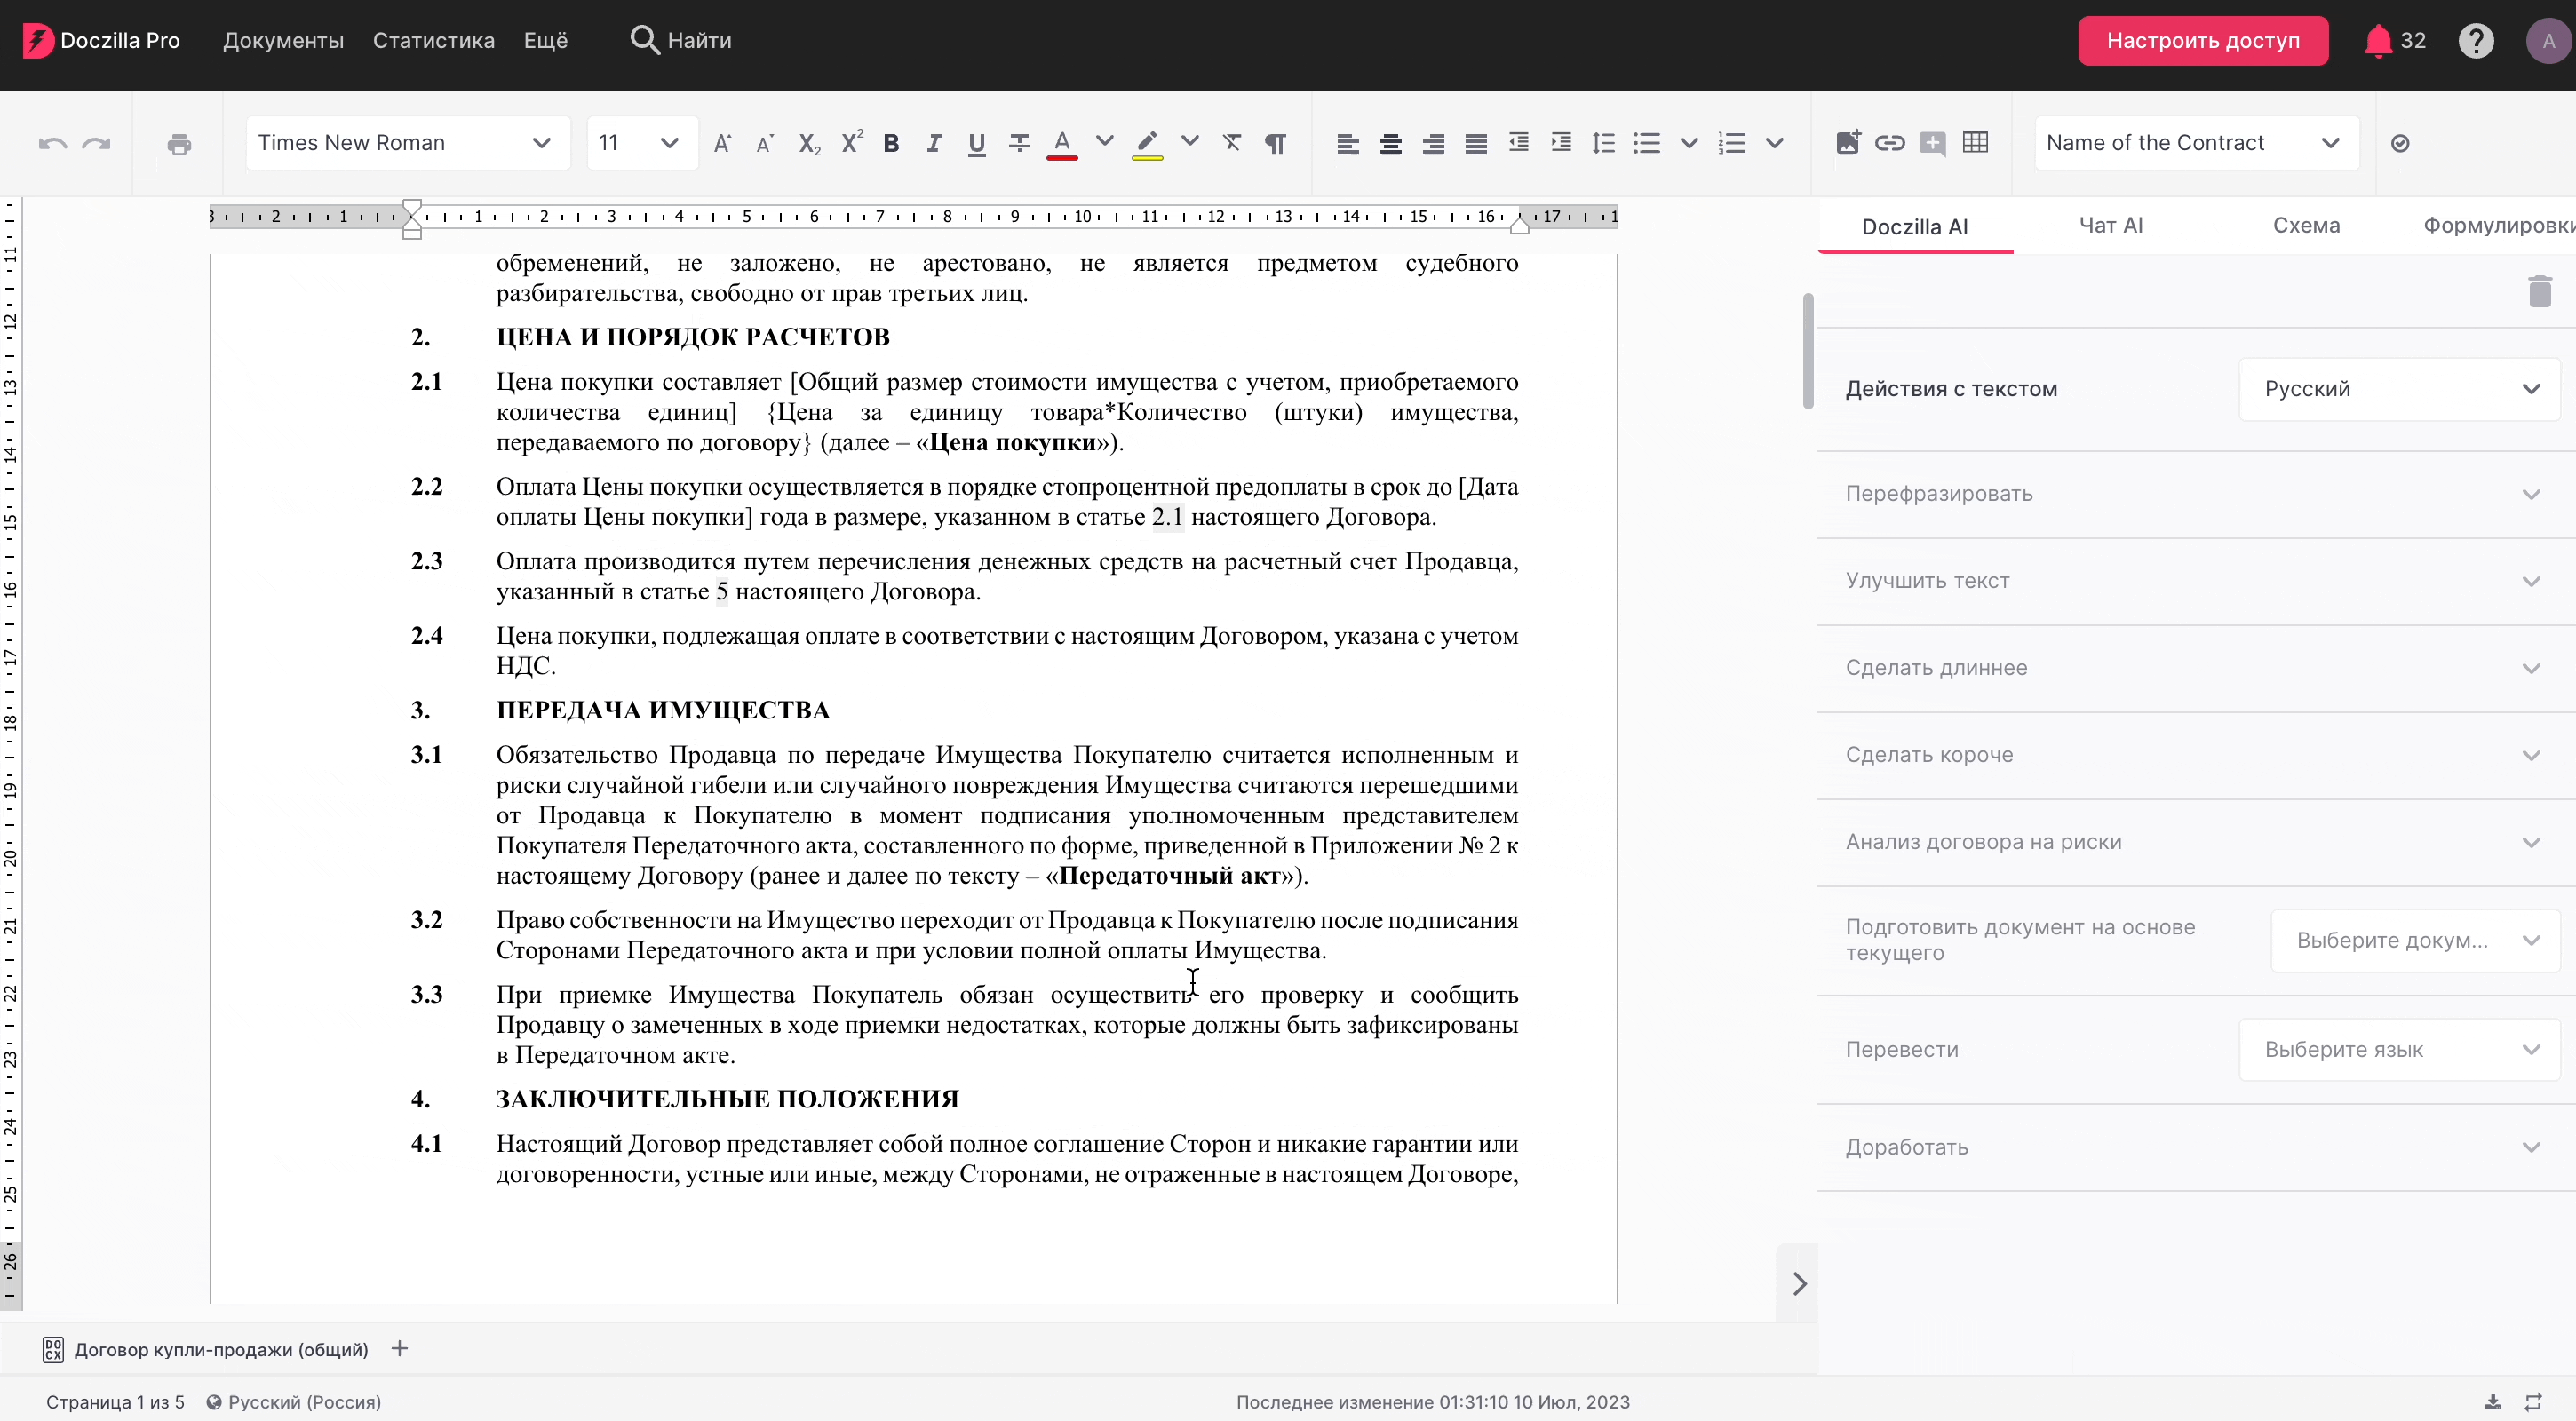Switch to the Чат AI tab
This screenshot has width=2576, height=1421.
[x=2110, y=226]
